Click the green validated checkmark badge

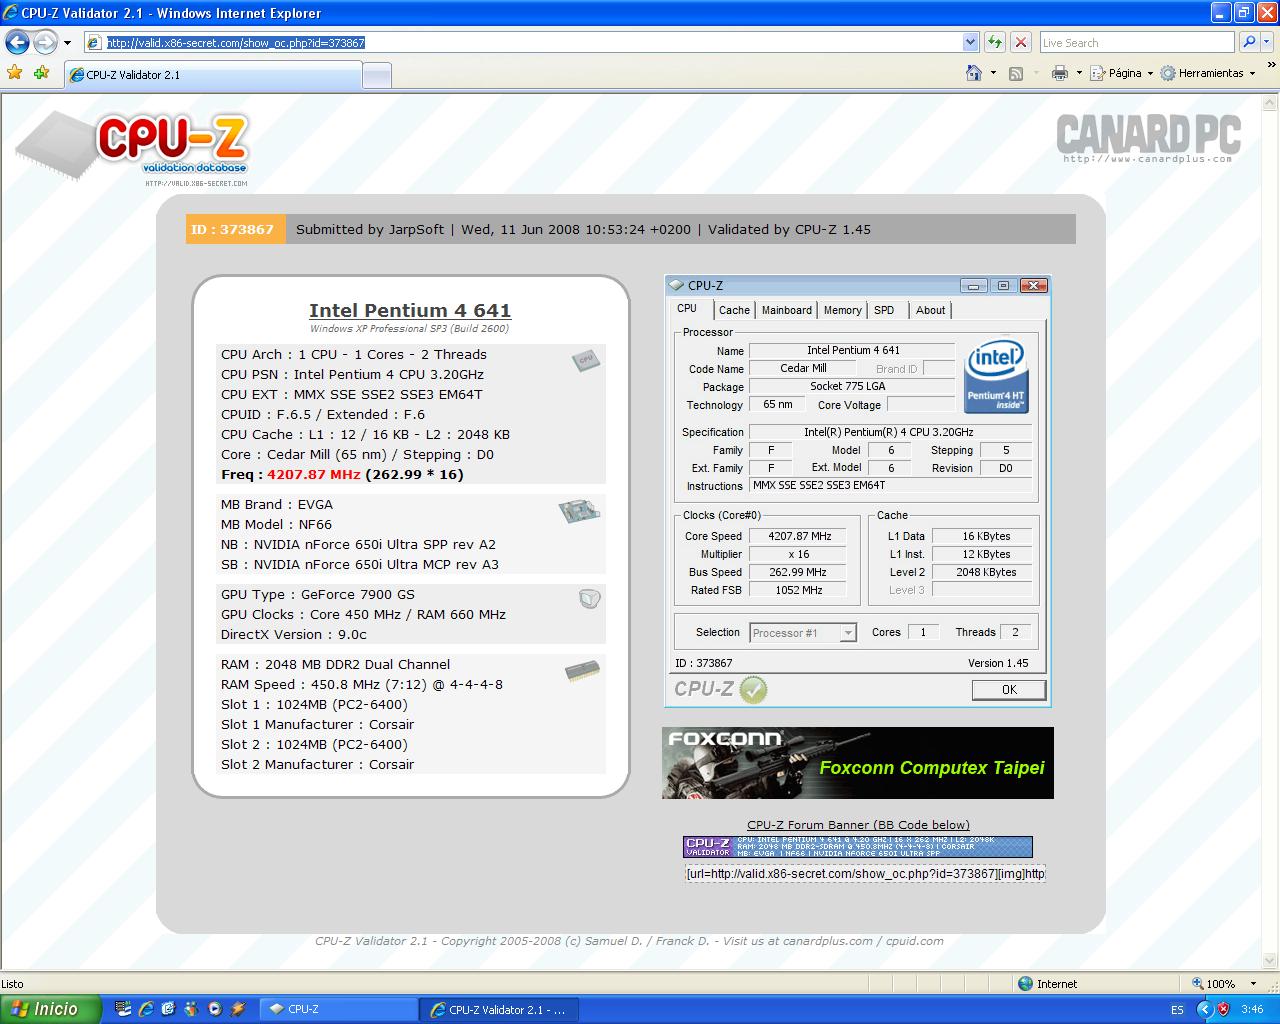click(x=753, y=689)
